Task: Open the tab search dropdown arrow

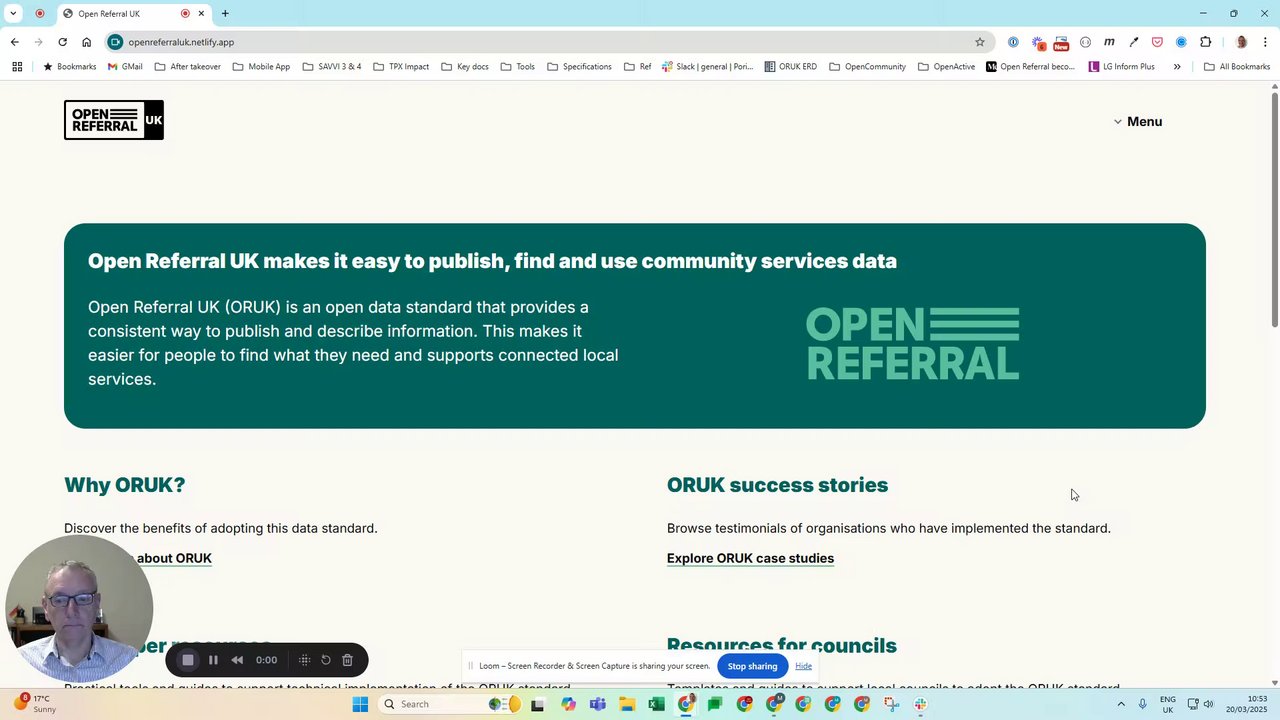Action: [13, 14]
